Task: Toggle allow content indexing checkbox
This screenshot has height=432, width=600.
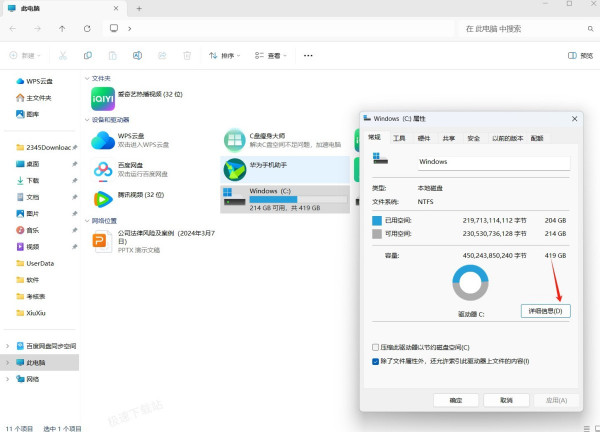Action: (375, 361)
